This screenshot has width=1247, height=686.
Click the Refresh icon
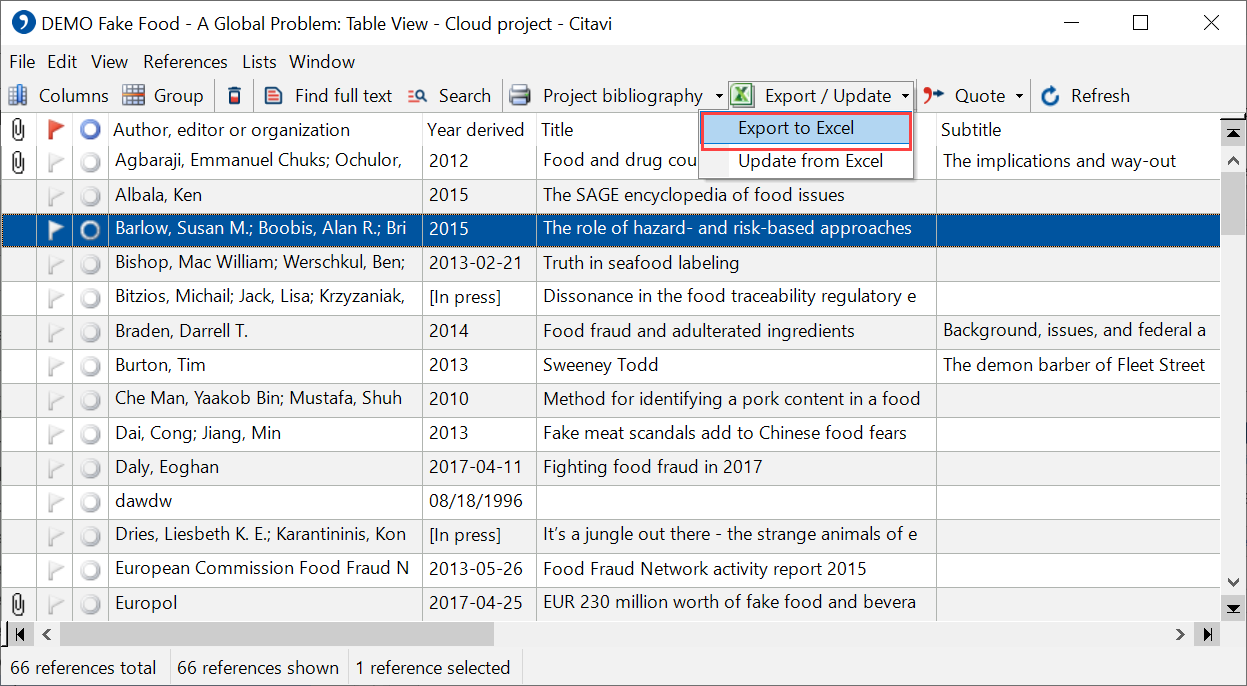[x=1050, y=96]
